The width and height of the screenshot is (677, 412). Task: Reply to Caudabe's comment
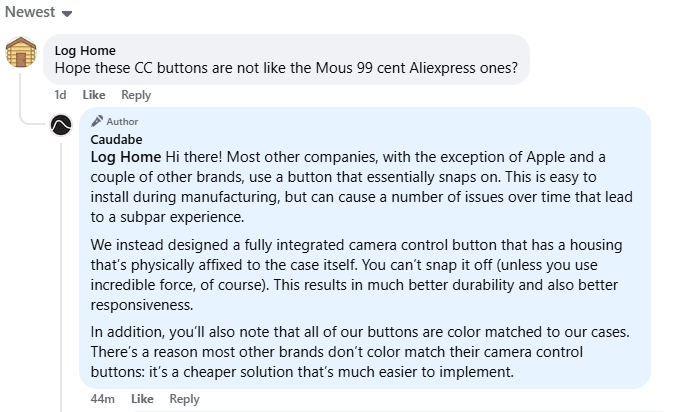[184, 399]
